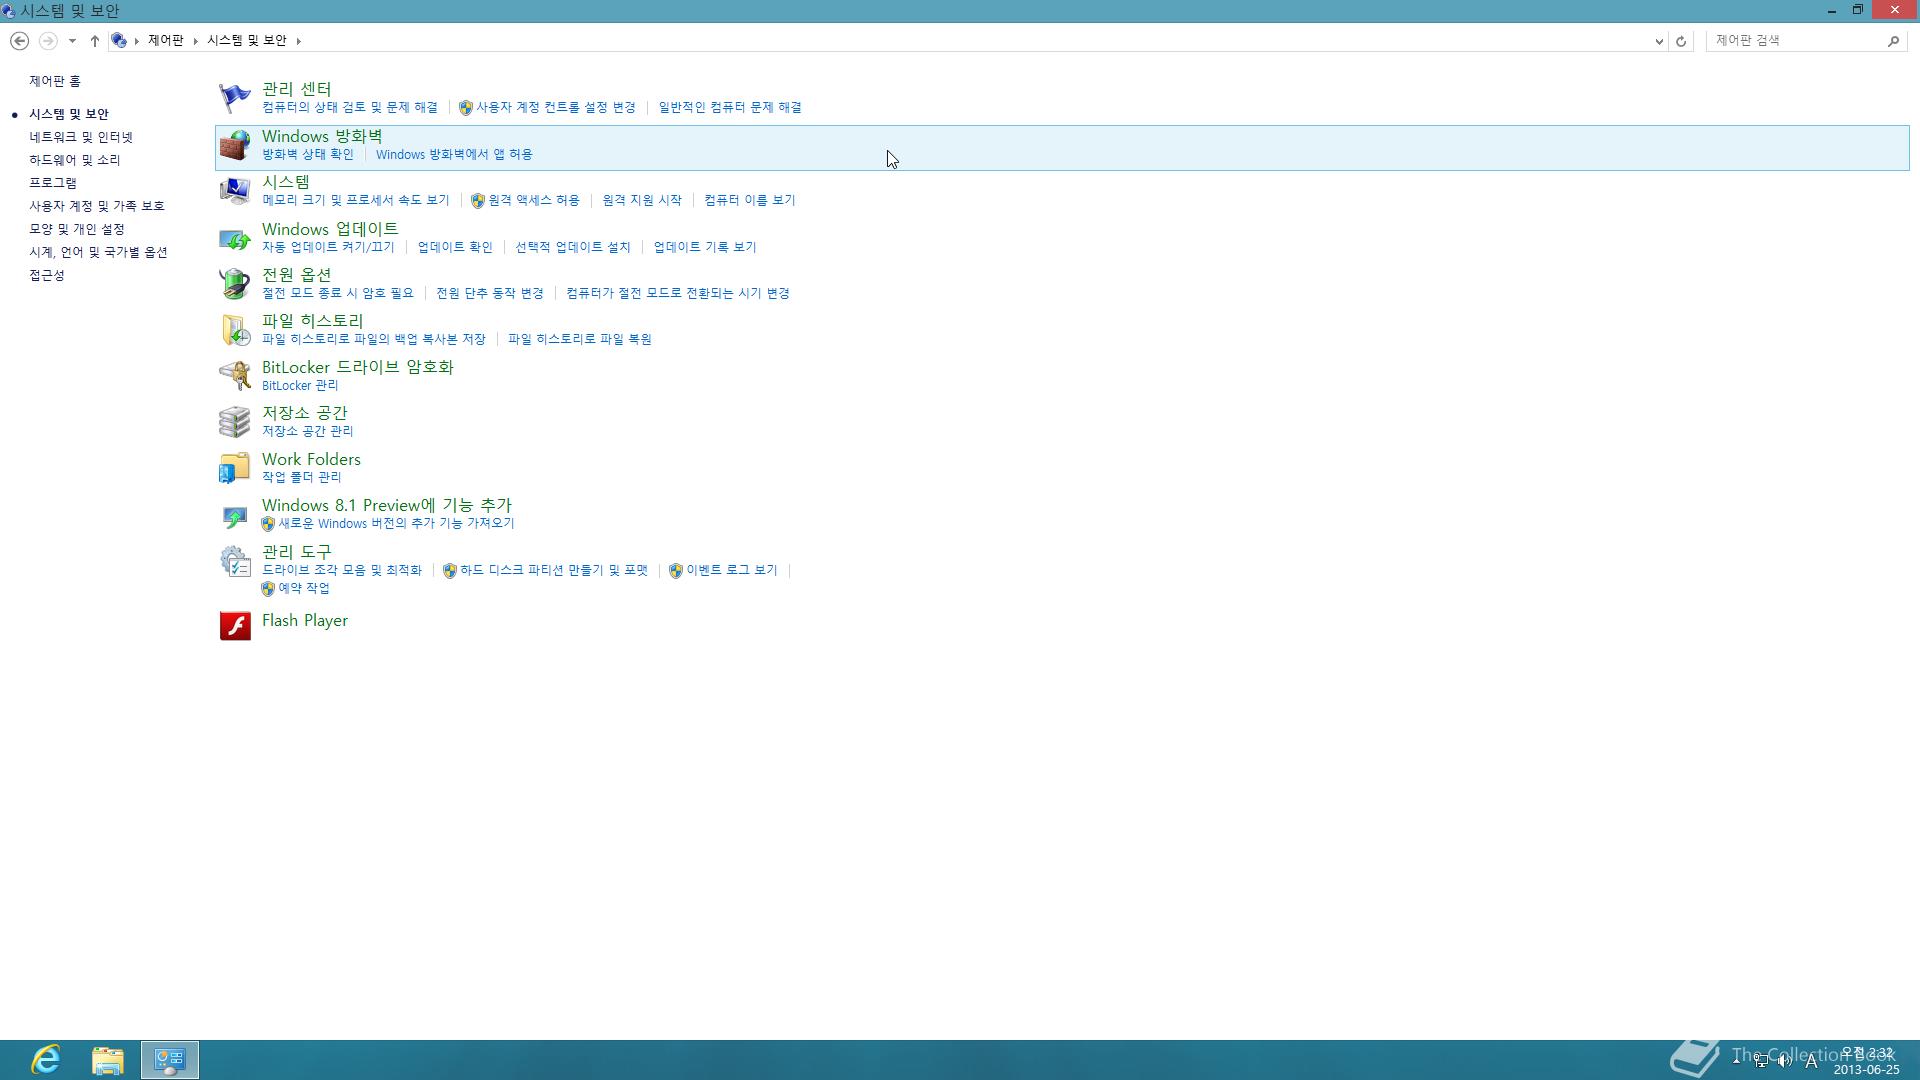Click the Control Panel taskbar button

170,1060
